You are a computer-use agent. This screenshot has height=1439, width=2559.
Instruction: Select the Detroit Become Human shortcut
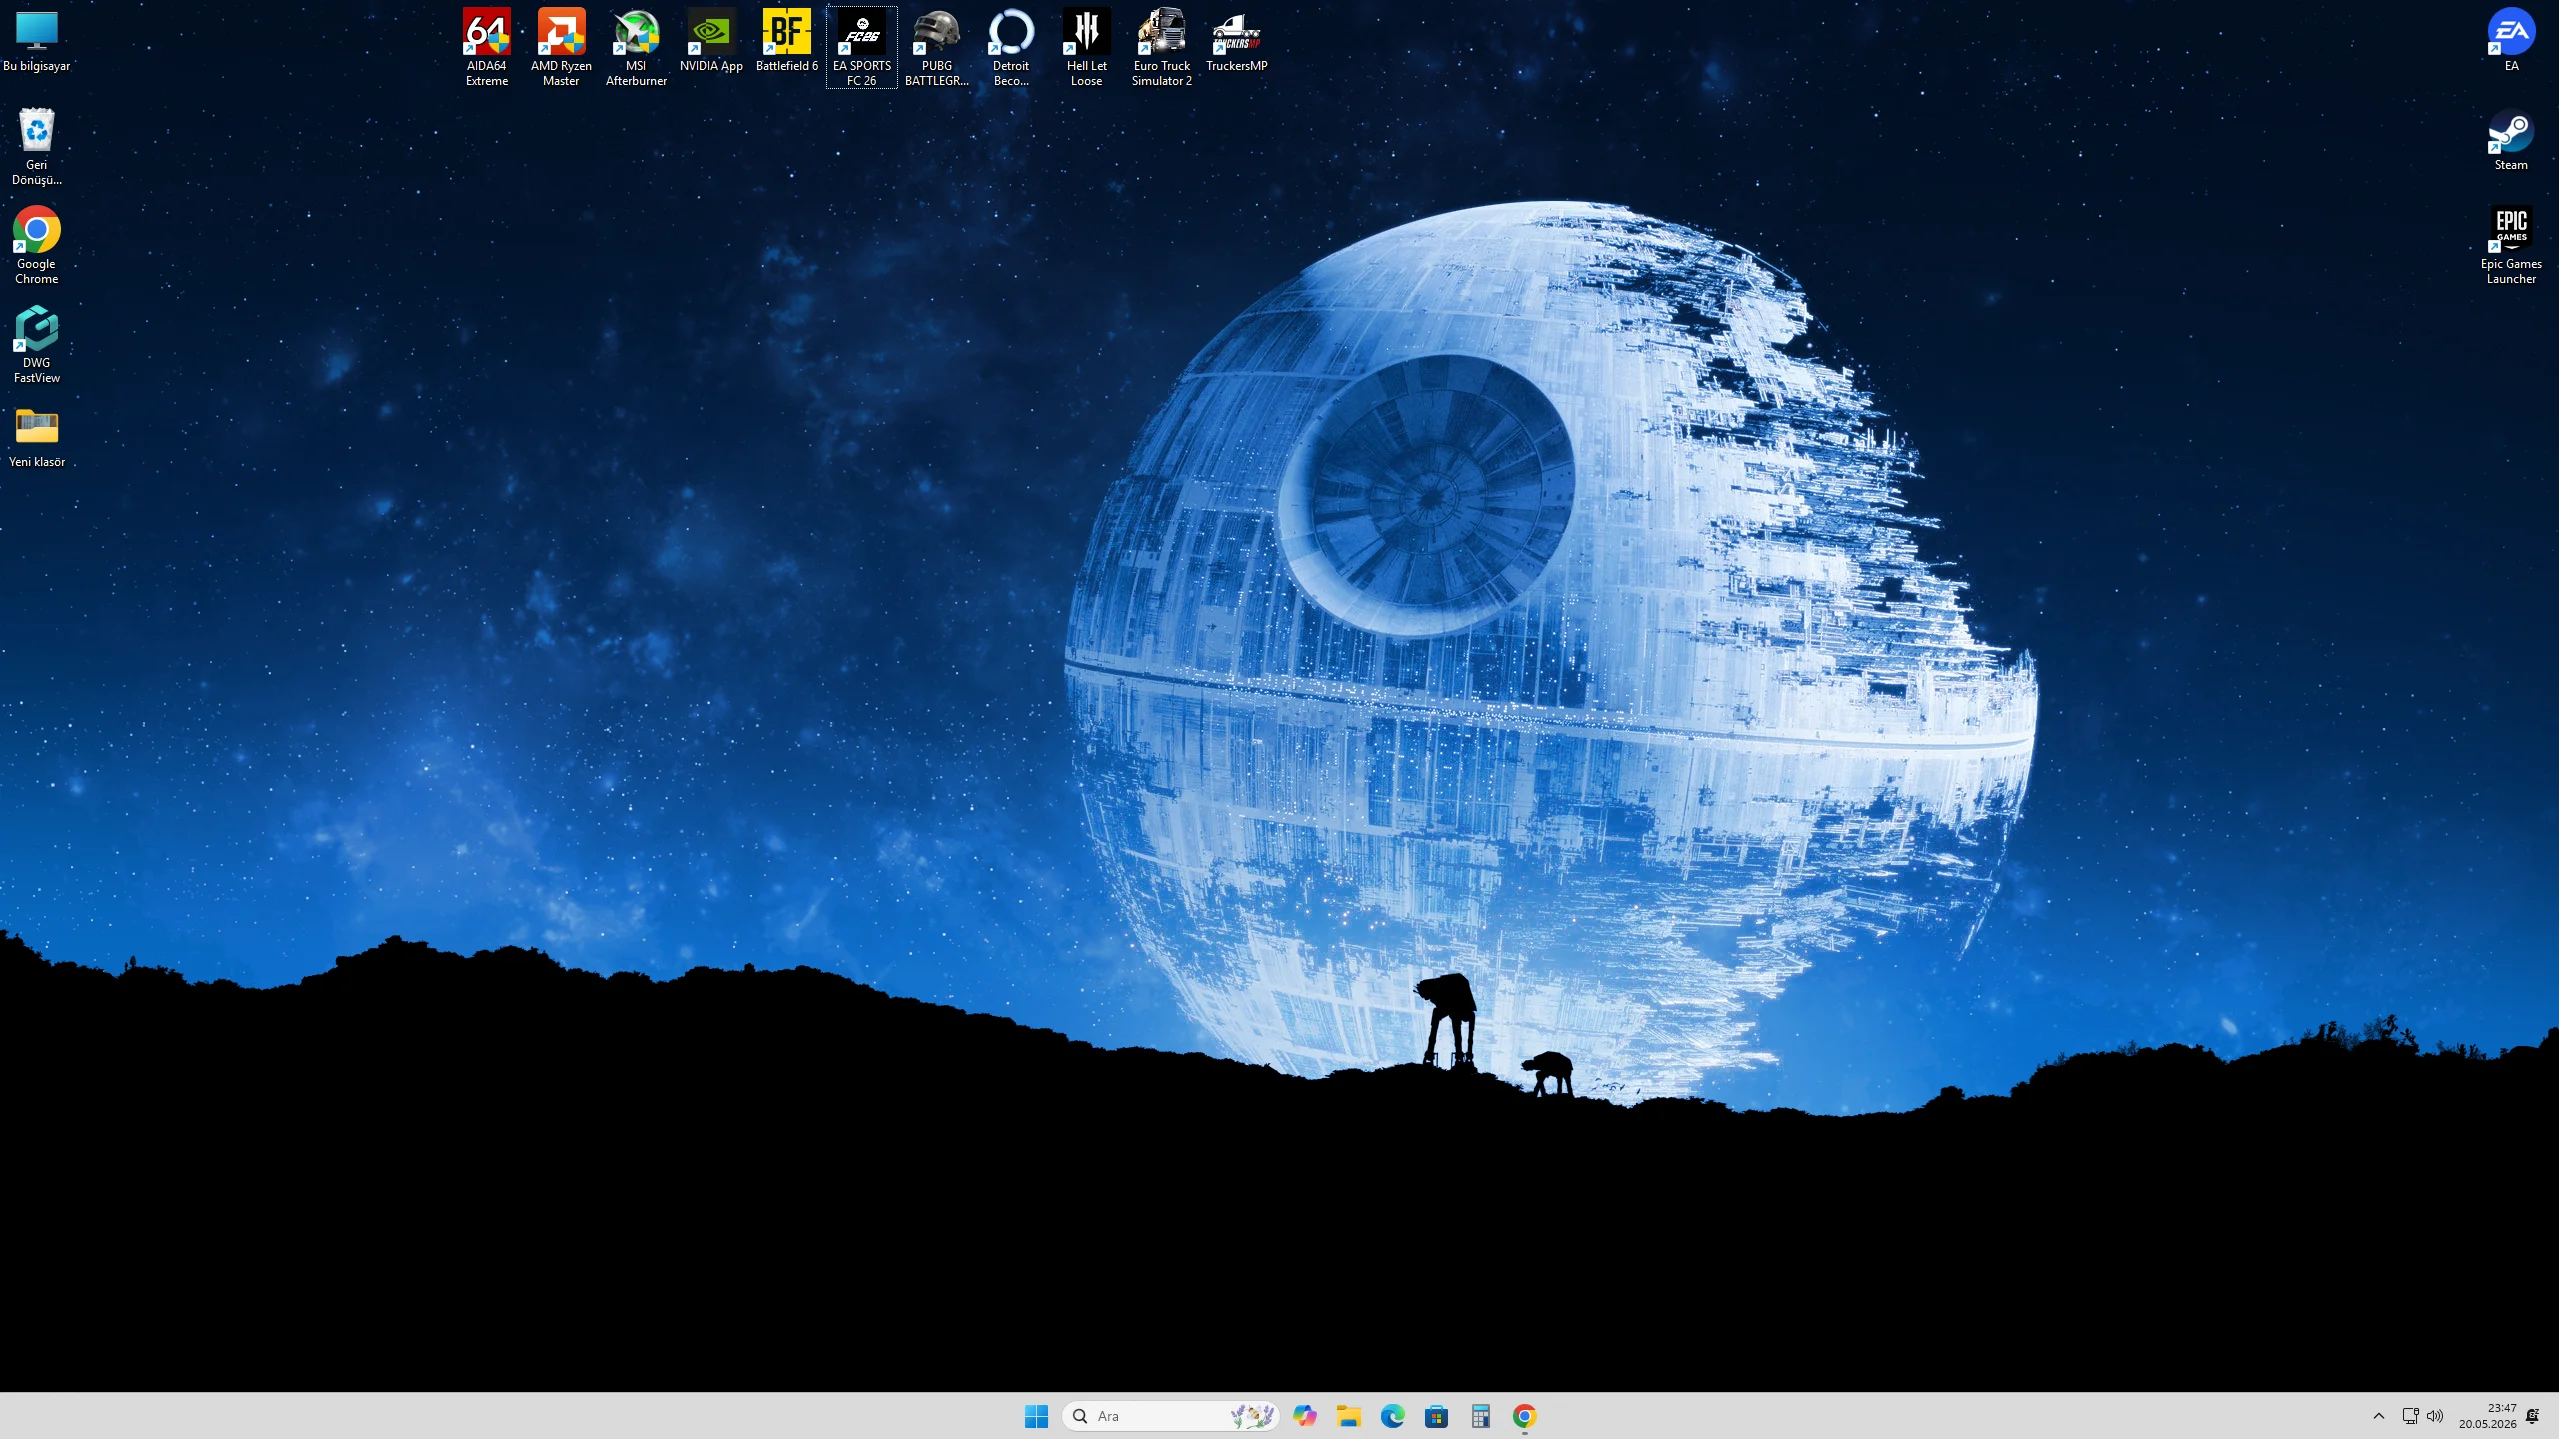coord(1011,47)
